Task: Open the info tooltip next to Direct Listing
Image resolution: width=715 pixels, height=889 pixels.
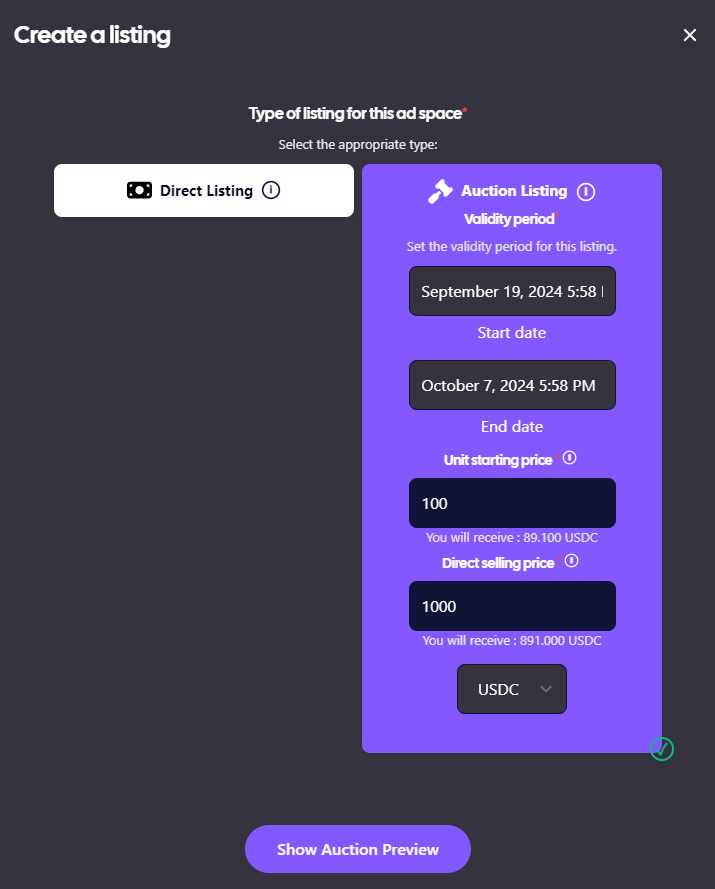Action: [x=271, y=190]
